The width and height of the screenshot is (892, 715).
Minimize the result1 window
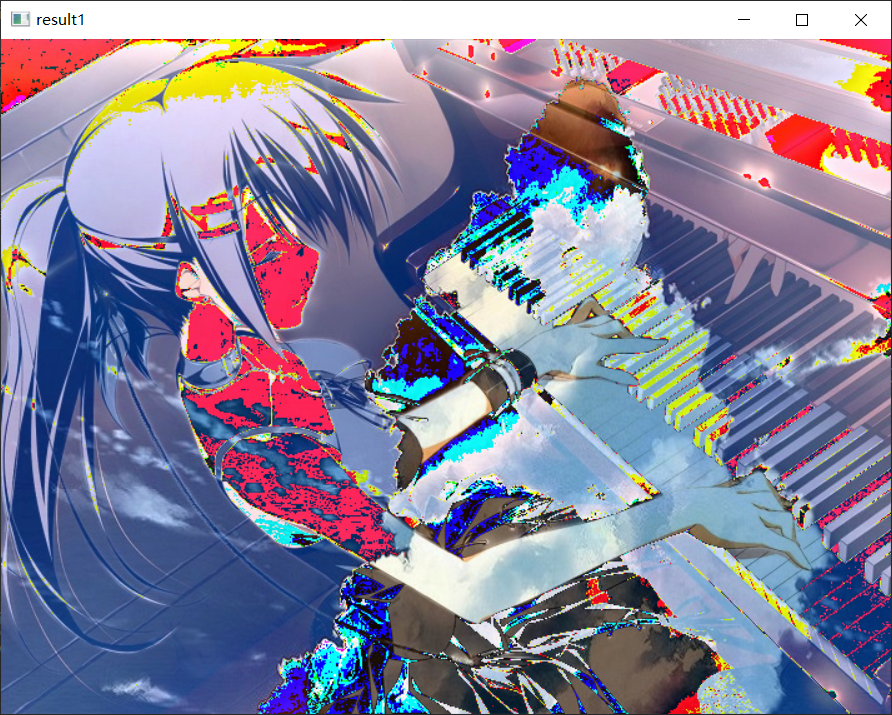(744, 20)
